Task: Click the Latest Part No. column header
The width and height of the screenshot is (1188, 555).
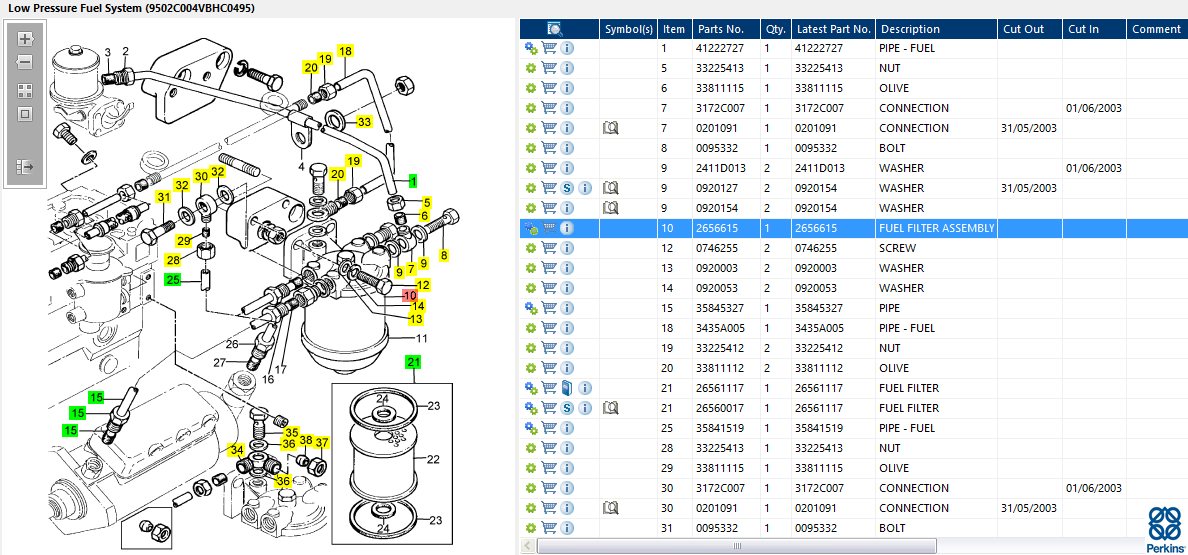Action: [x=833, y=30]
